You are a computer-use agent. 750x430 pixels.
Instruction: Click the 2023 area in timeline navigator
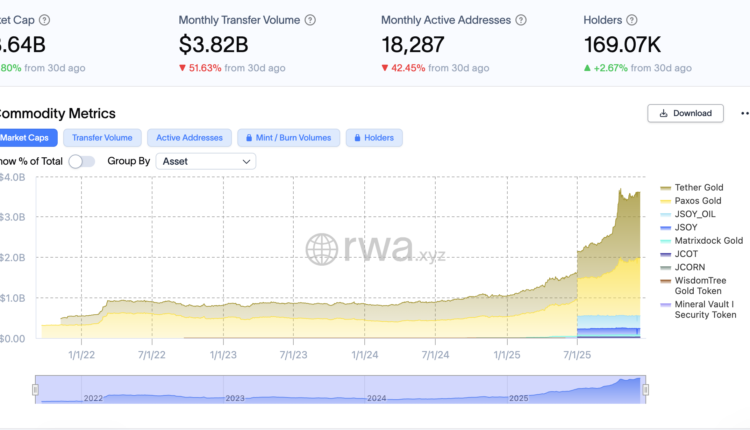235,397
